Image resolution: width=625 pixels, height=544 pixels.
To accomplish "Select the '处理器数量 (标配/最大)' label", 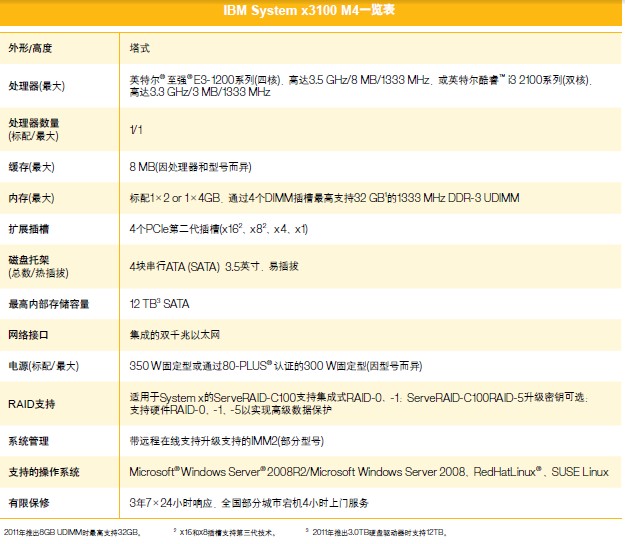I will coord(34,129).
